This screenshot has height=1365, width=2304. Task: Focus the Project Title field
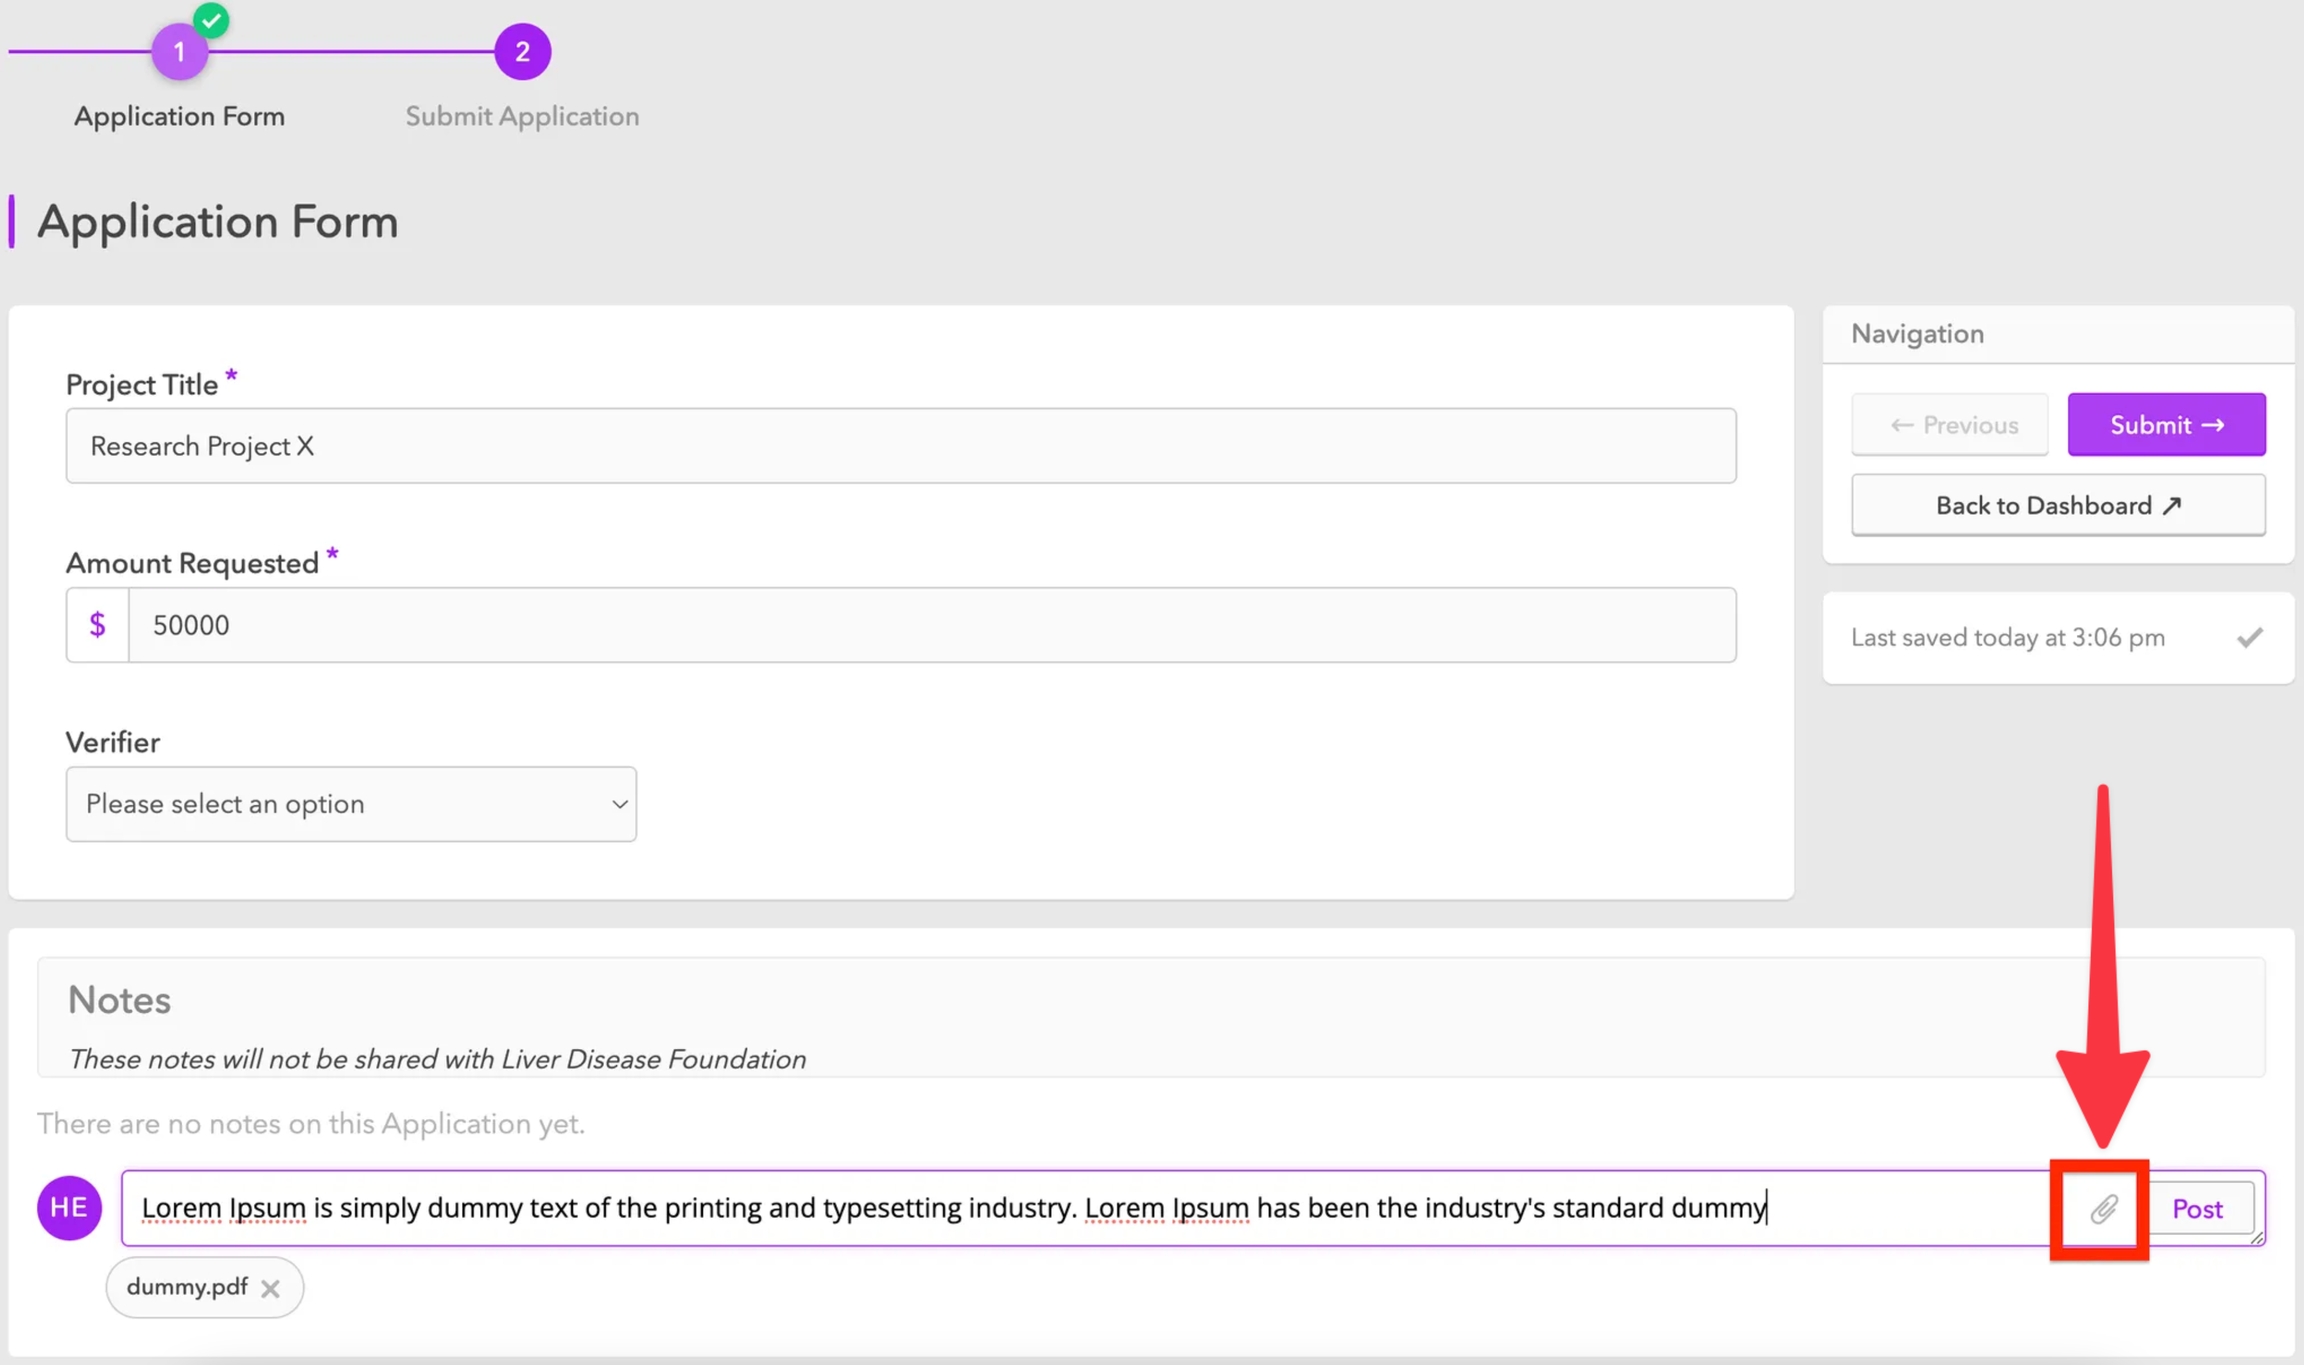tap(900, 446)
